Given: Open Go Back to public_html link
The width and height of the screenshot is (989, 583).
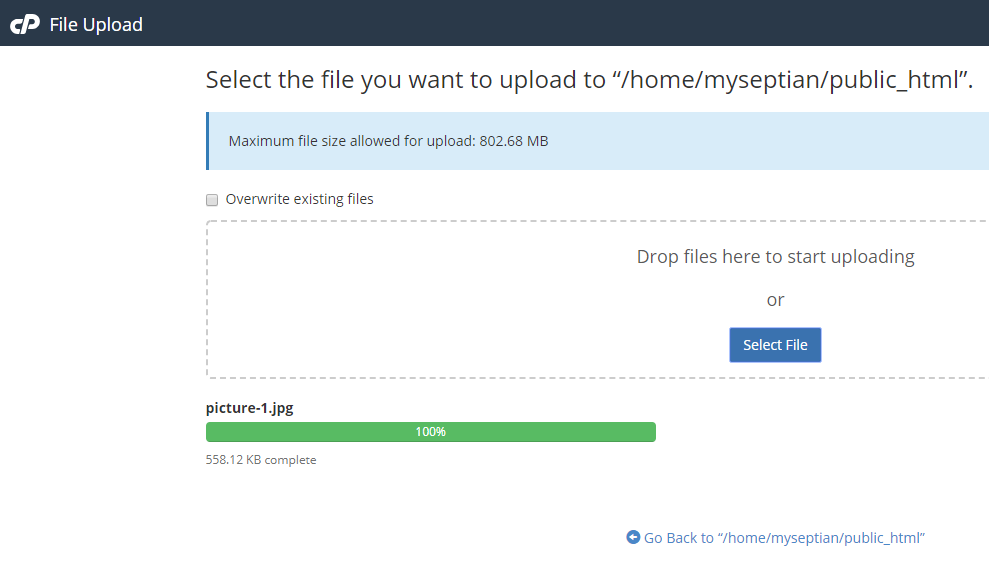Looking at the screenshot, I should [x=784, y=538].
